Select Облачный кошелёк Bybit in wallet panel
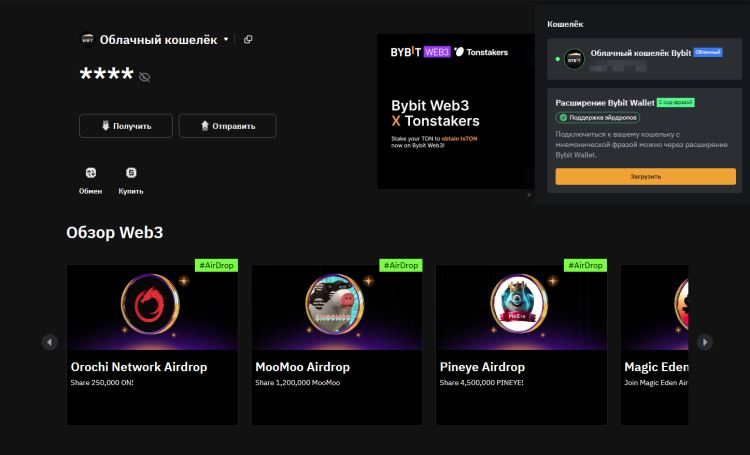 click(644, 59)
